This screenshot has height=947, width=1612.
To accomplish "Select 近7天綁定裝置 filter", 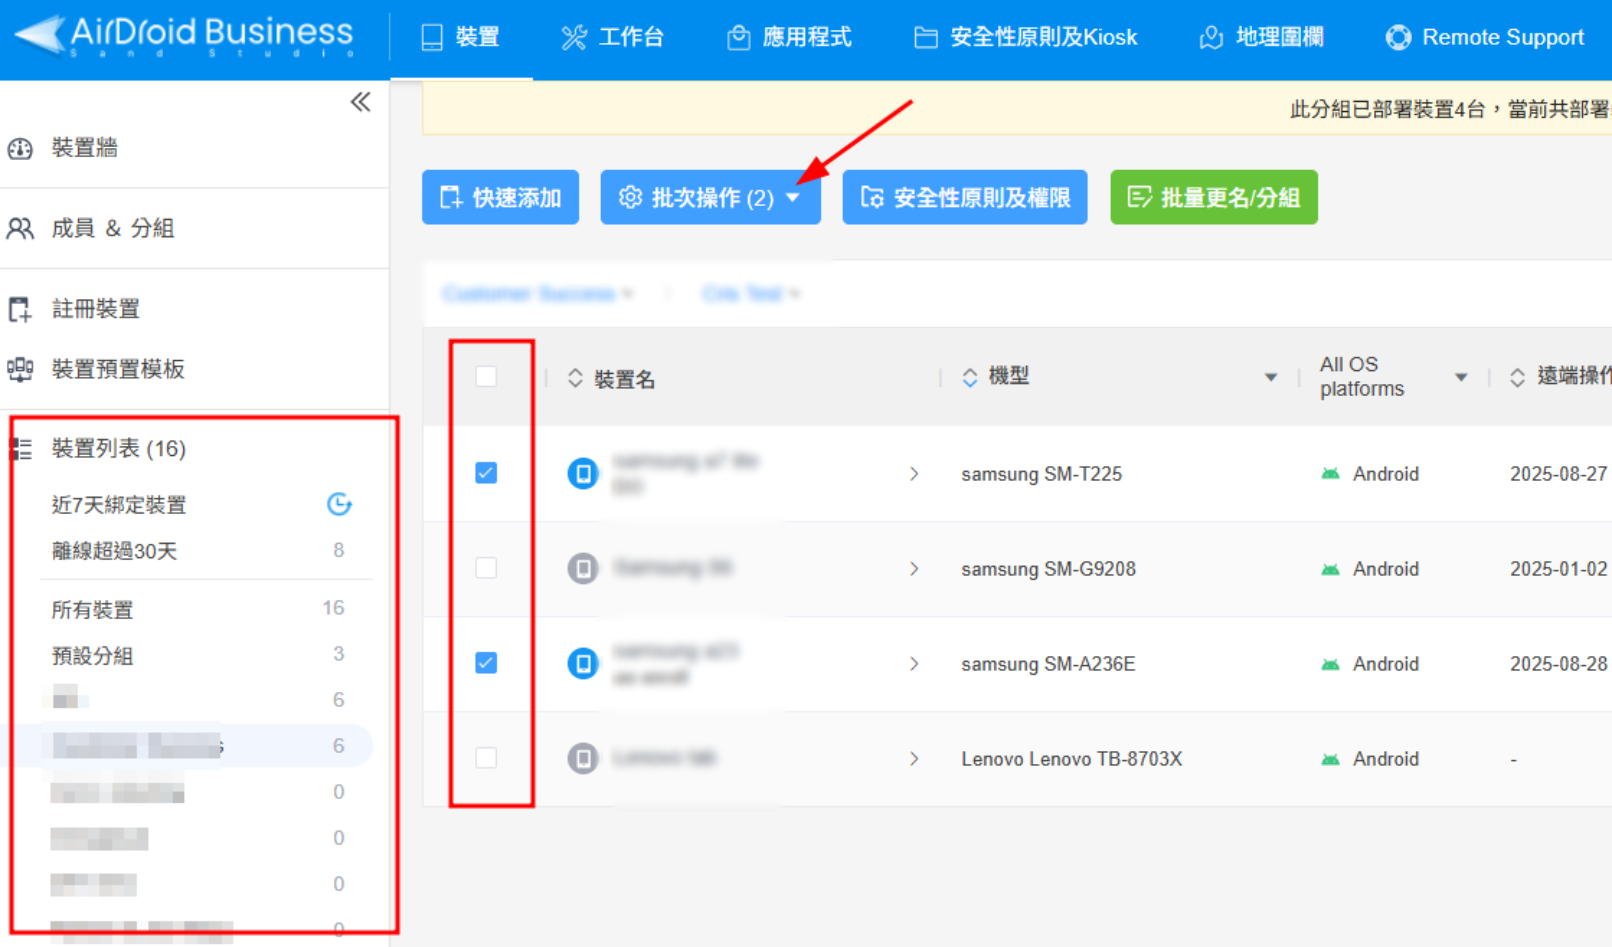I will point(119,505).
